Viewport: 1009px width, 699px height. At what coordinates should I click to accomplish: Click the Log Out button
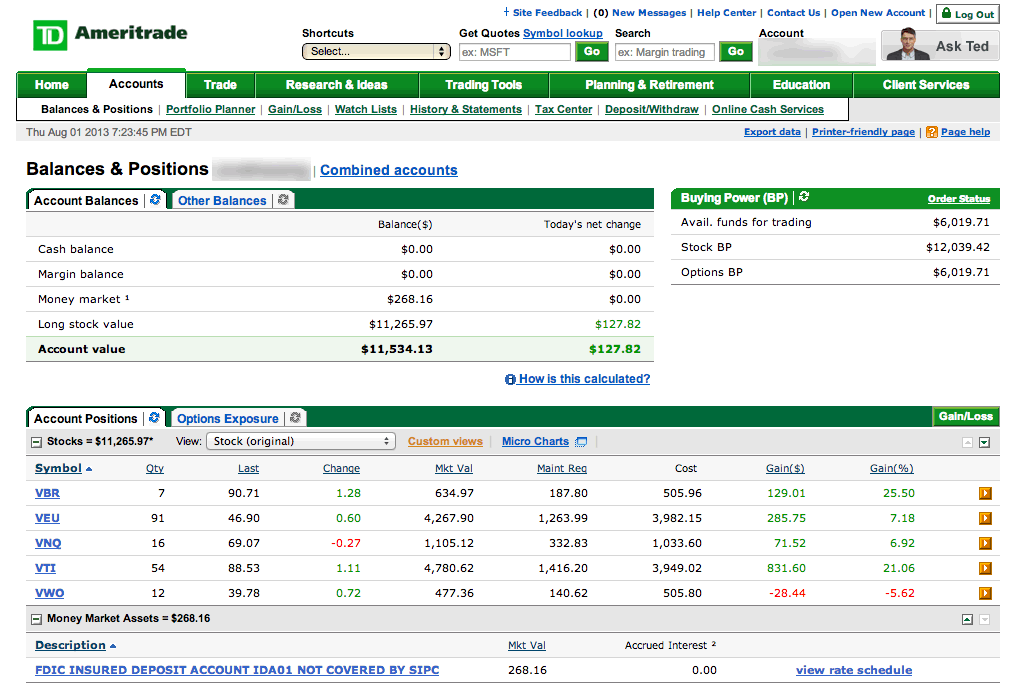click(967, 14)
